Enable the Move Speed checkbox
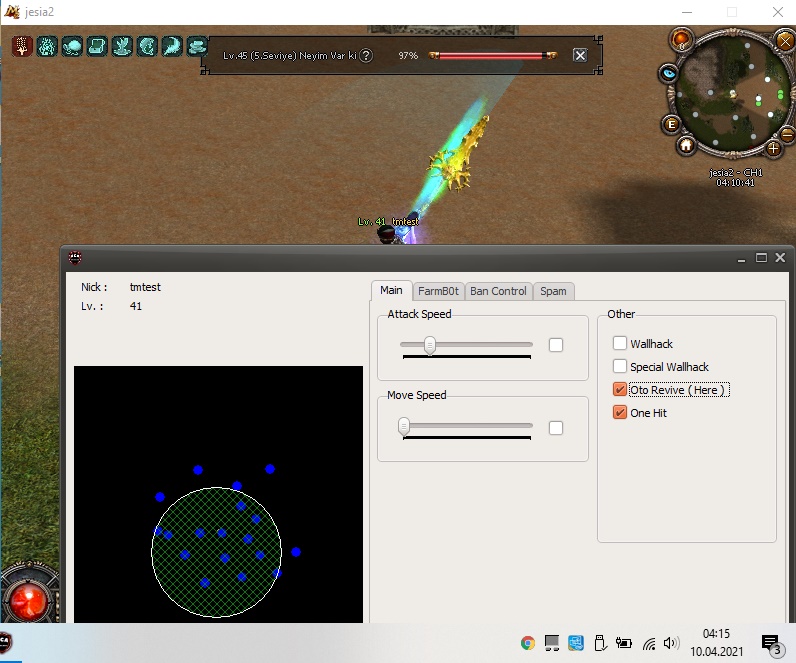This screenshot has width=796, height=663. click(x=556, y=428)
